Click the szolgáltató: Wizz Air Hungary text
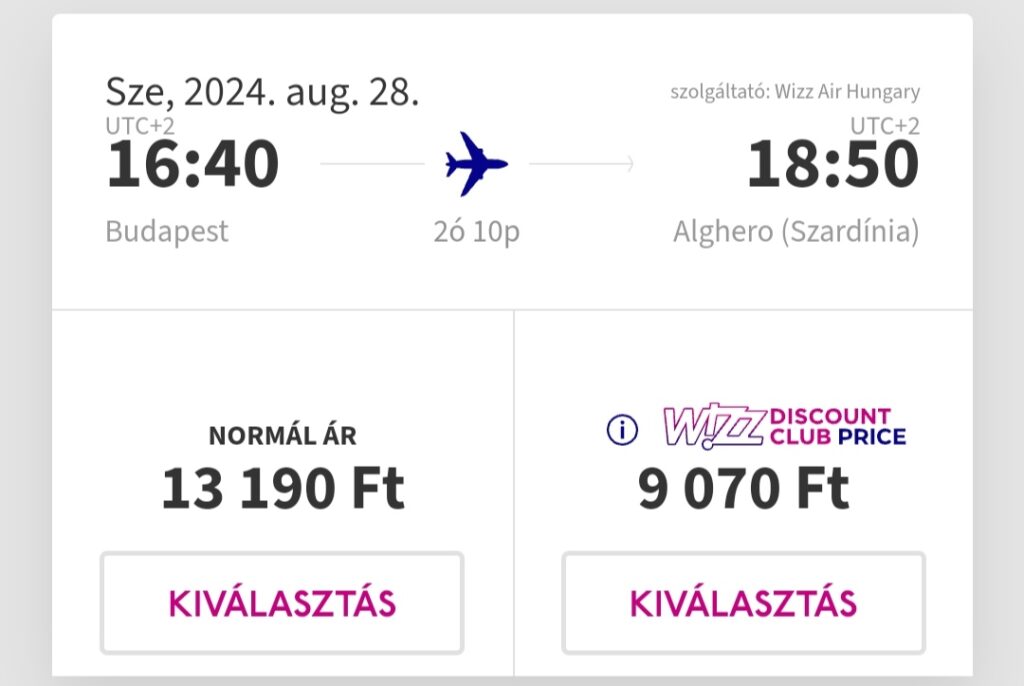 (x=795, y=91)
